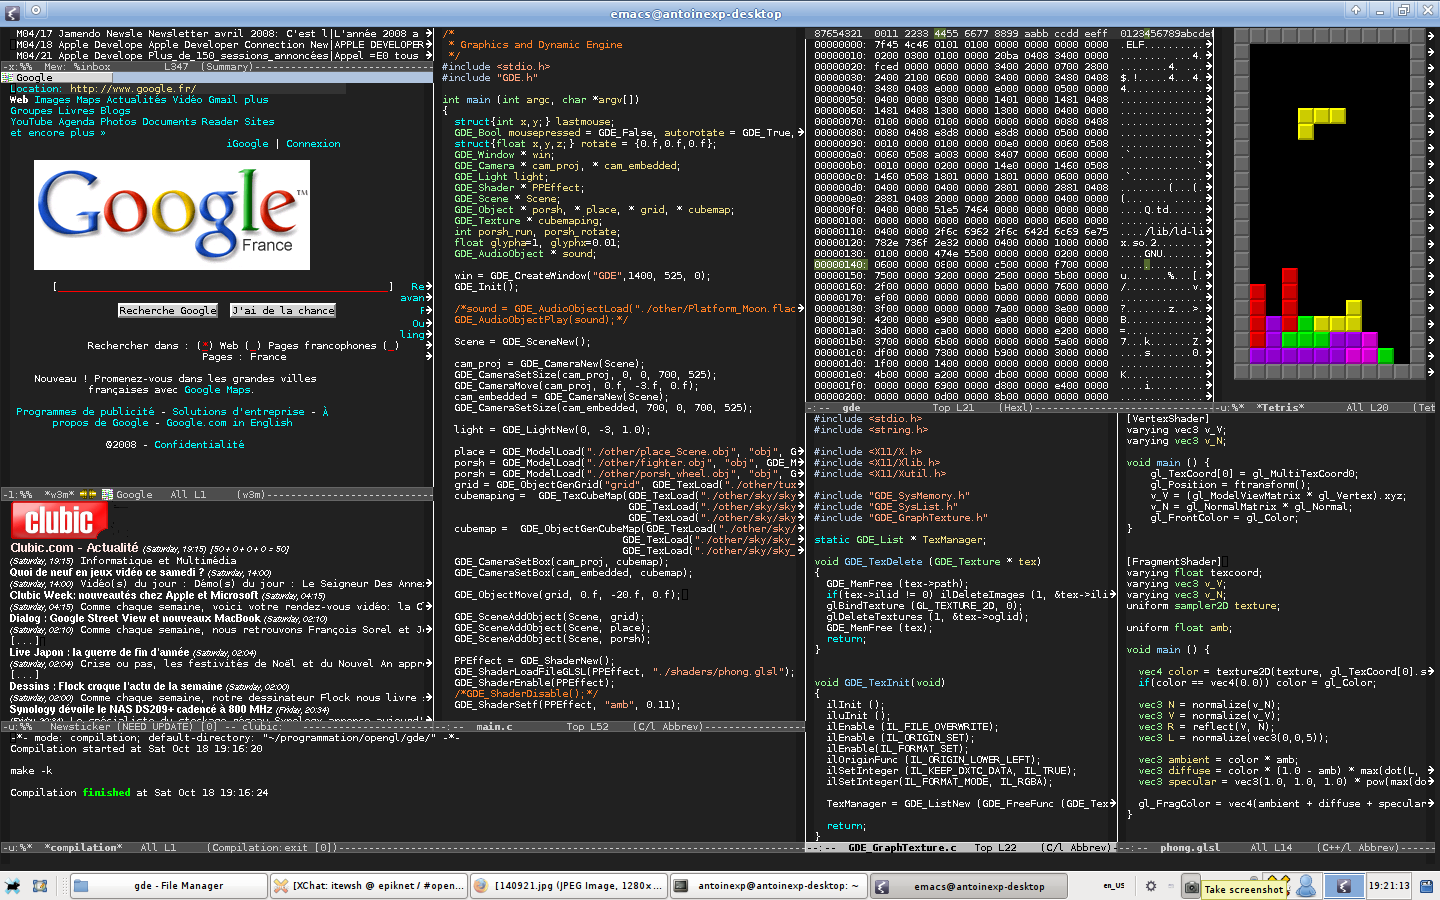This screenshot has width=1440, height=900.
Task: Select the M04/17 Jamendo newsletter mail row
Action: point(216,34)
